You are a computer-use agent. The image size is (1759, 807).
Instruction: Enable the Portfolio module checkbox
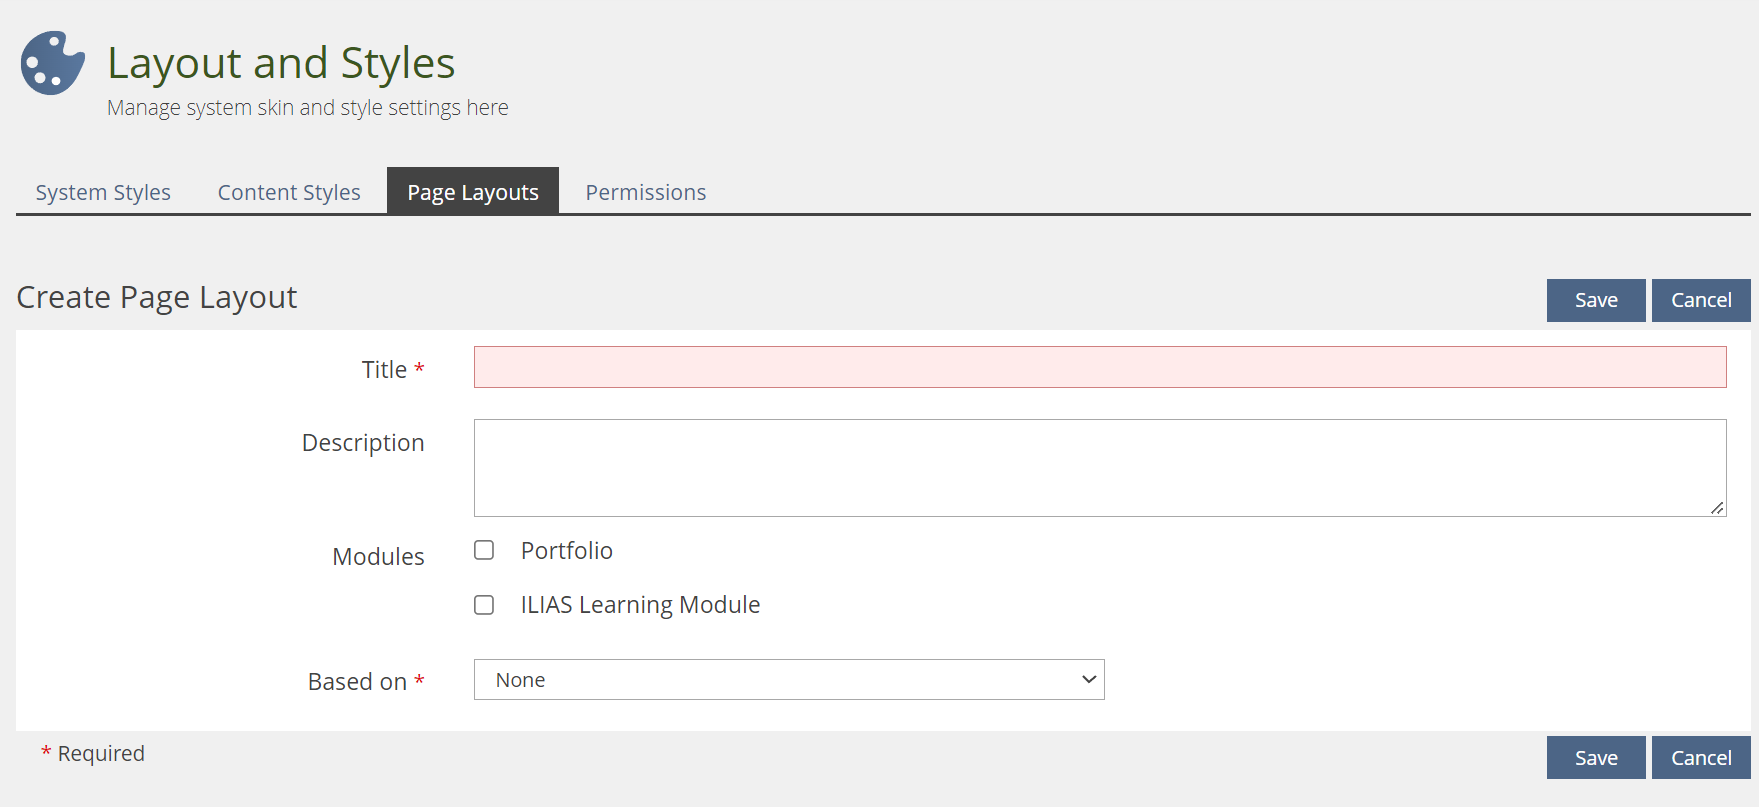(484, 550)
